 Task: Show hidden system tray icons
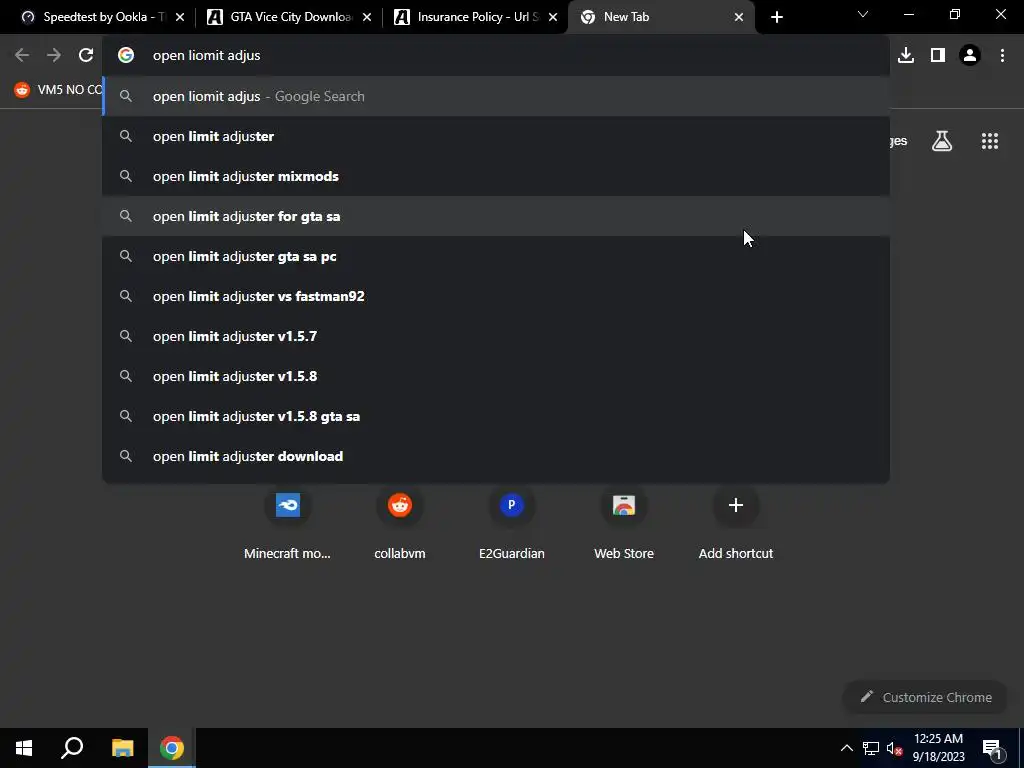846,748
